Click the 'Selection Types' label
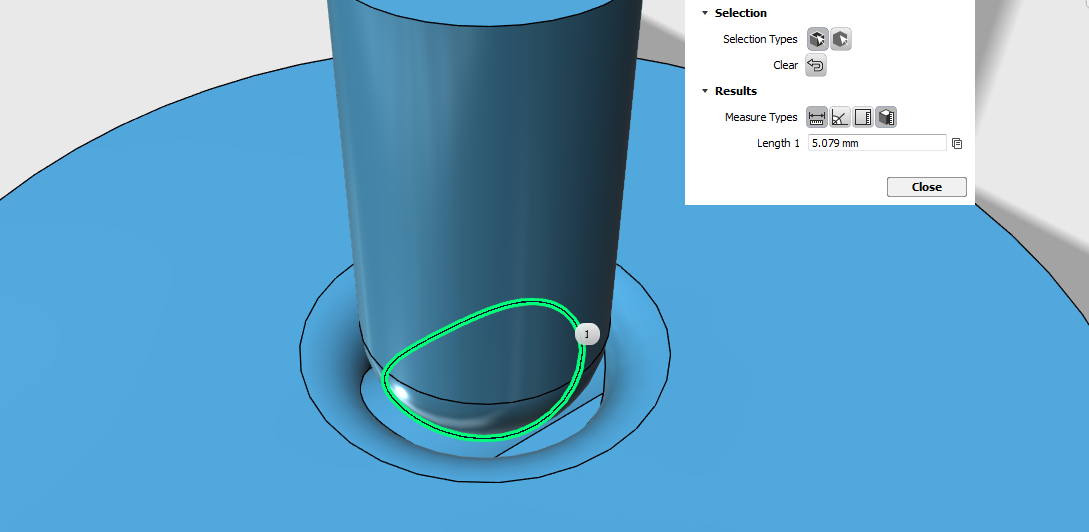This screenshot has height=532, width=1089. coord(760,40)
